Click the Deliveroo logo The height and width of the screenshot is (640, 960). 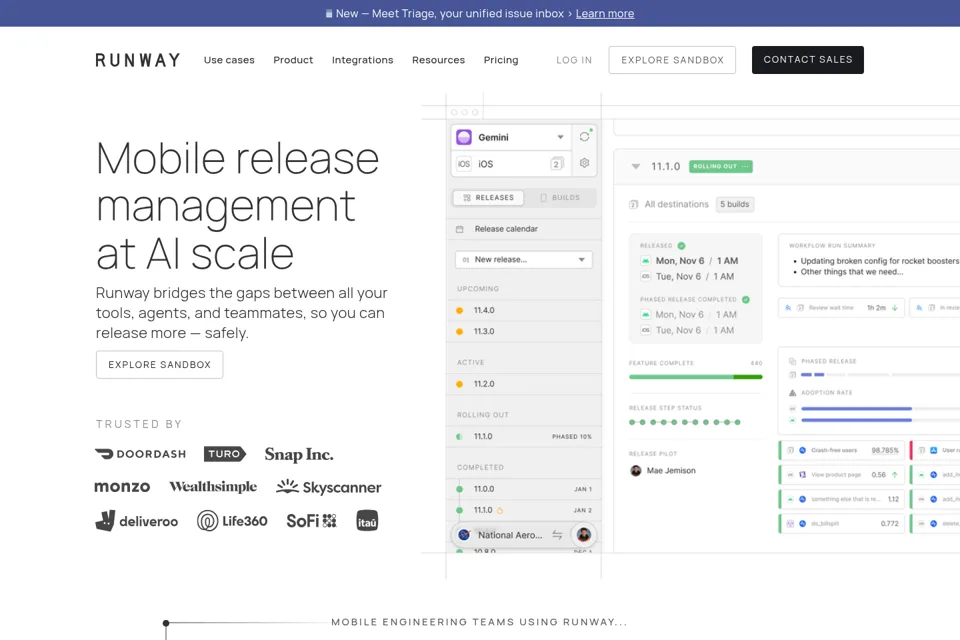[137, 521]
